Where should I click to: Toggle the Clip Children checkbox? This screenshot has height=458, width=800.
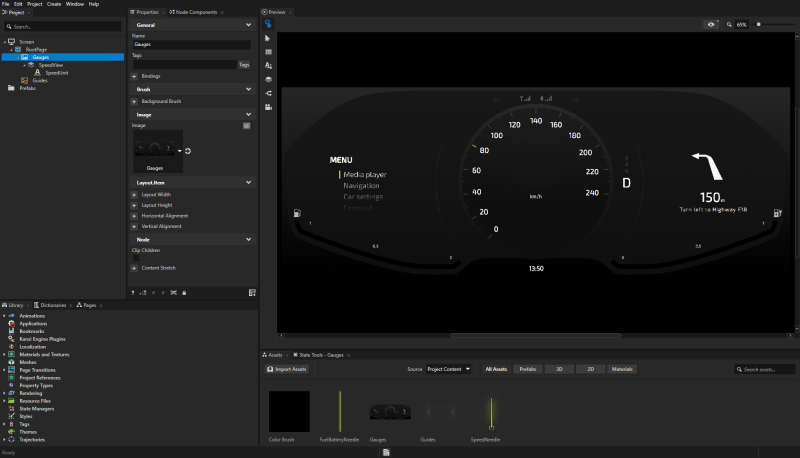point(135,257)
